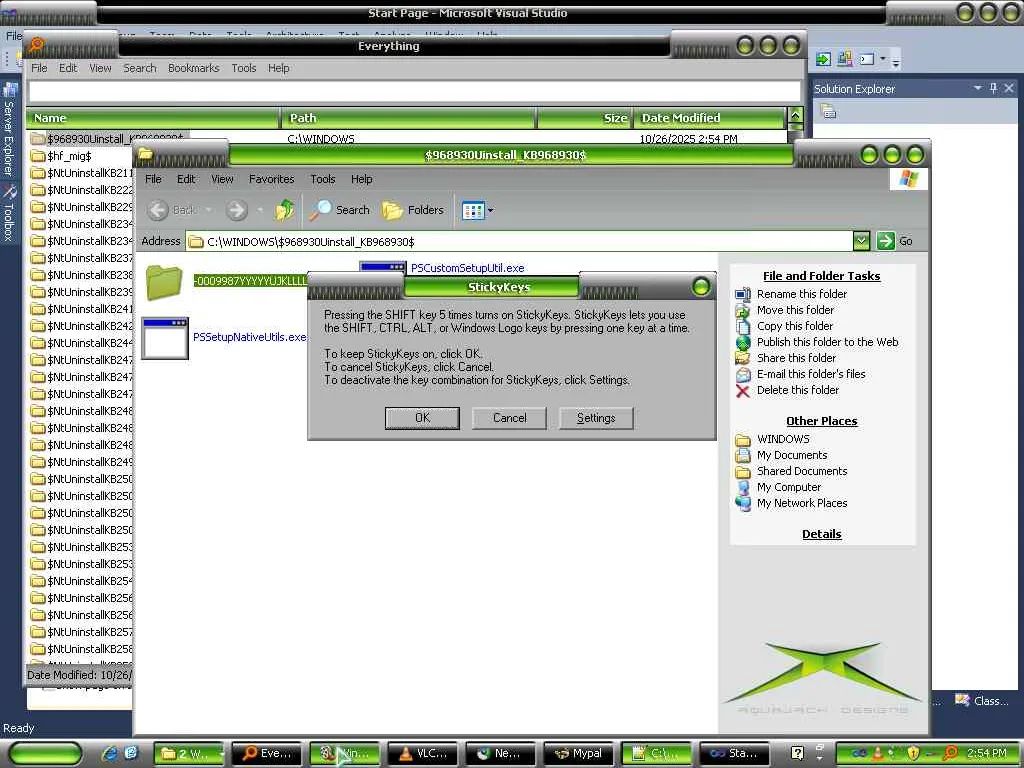The image size is (1024, 768).
Task: Open the Search pane in Explorer toolbar
Action: (339, 210)
